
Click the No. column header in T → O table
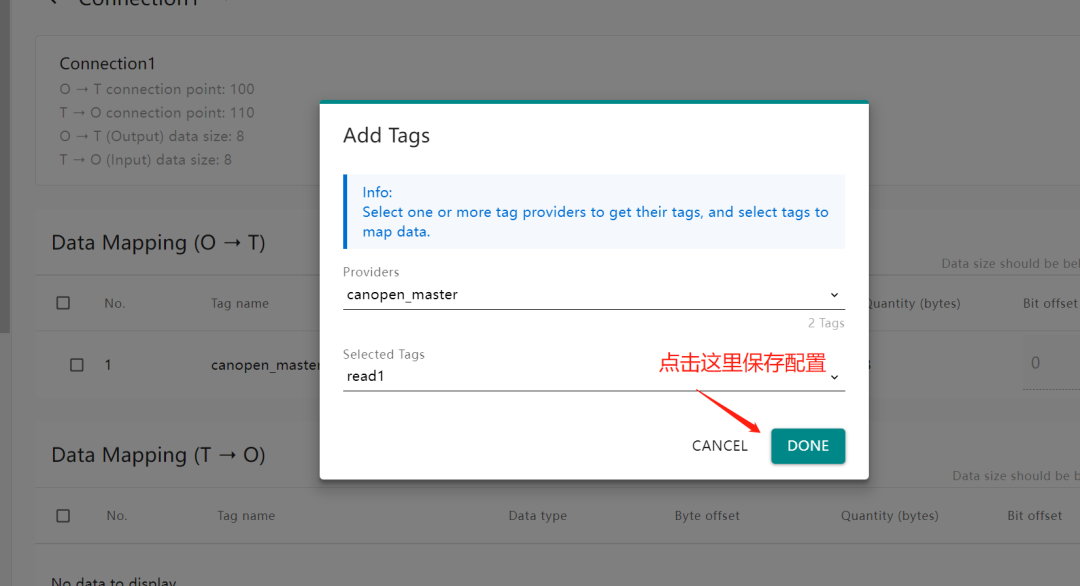pyautogui.click(x=117, y=516)
